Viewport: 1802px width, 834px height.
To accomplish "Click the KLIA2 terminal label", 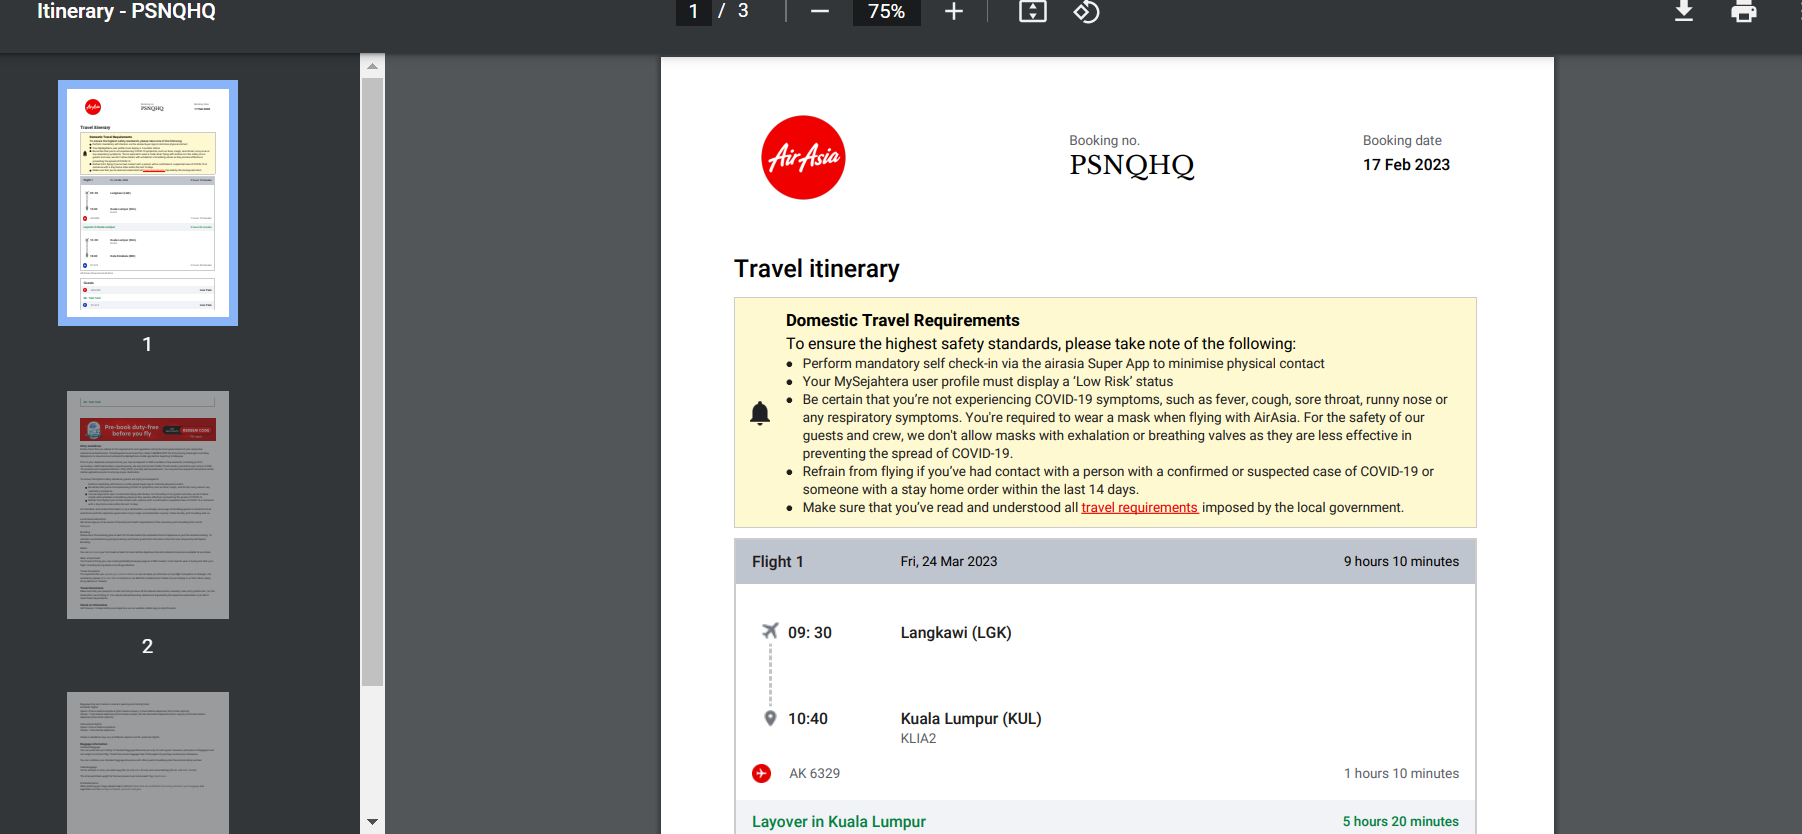I will (918, 739).
